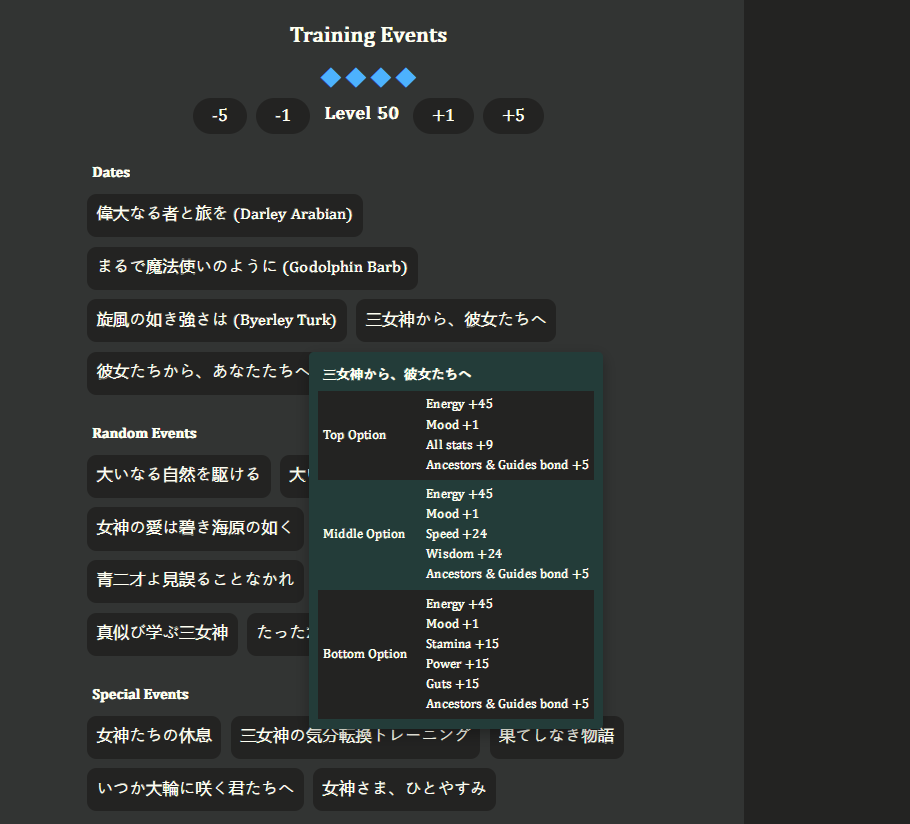Open special event 三女神の気分転換トレーニング
The height and width of the screenshot is (824, 910).
click(355, 743)
